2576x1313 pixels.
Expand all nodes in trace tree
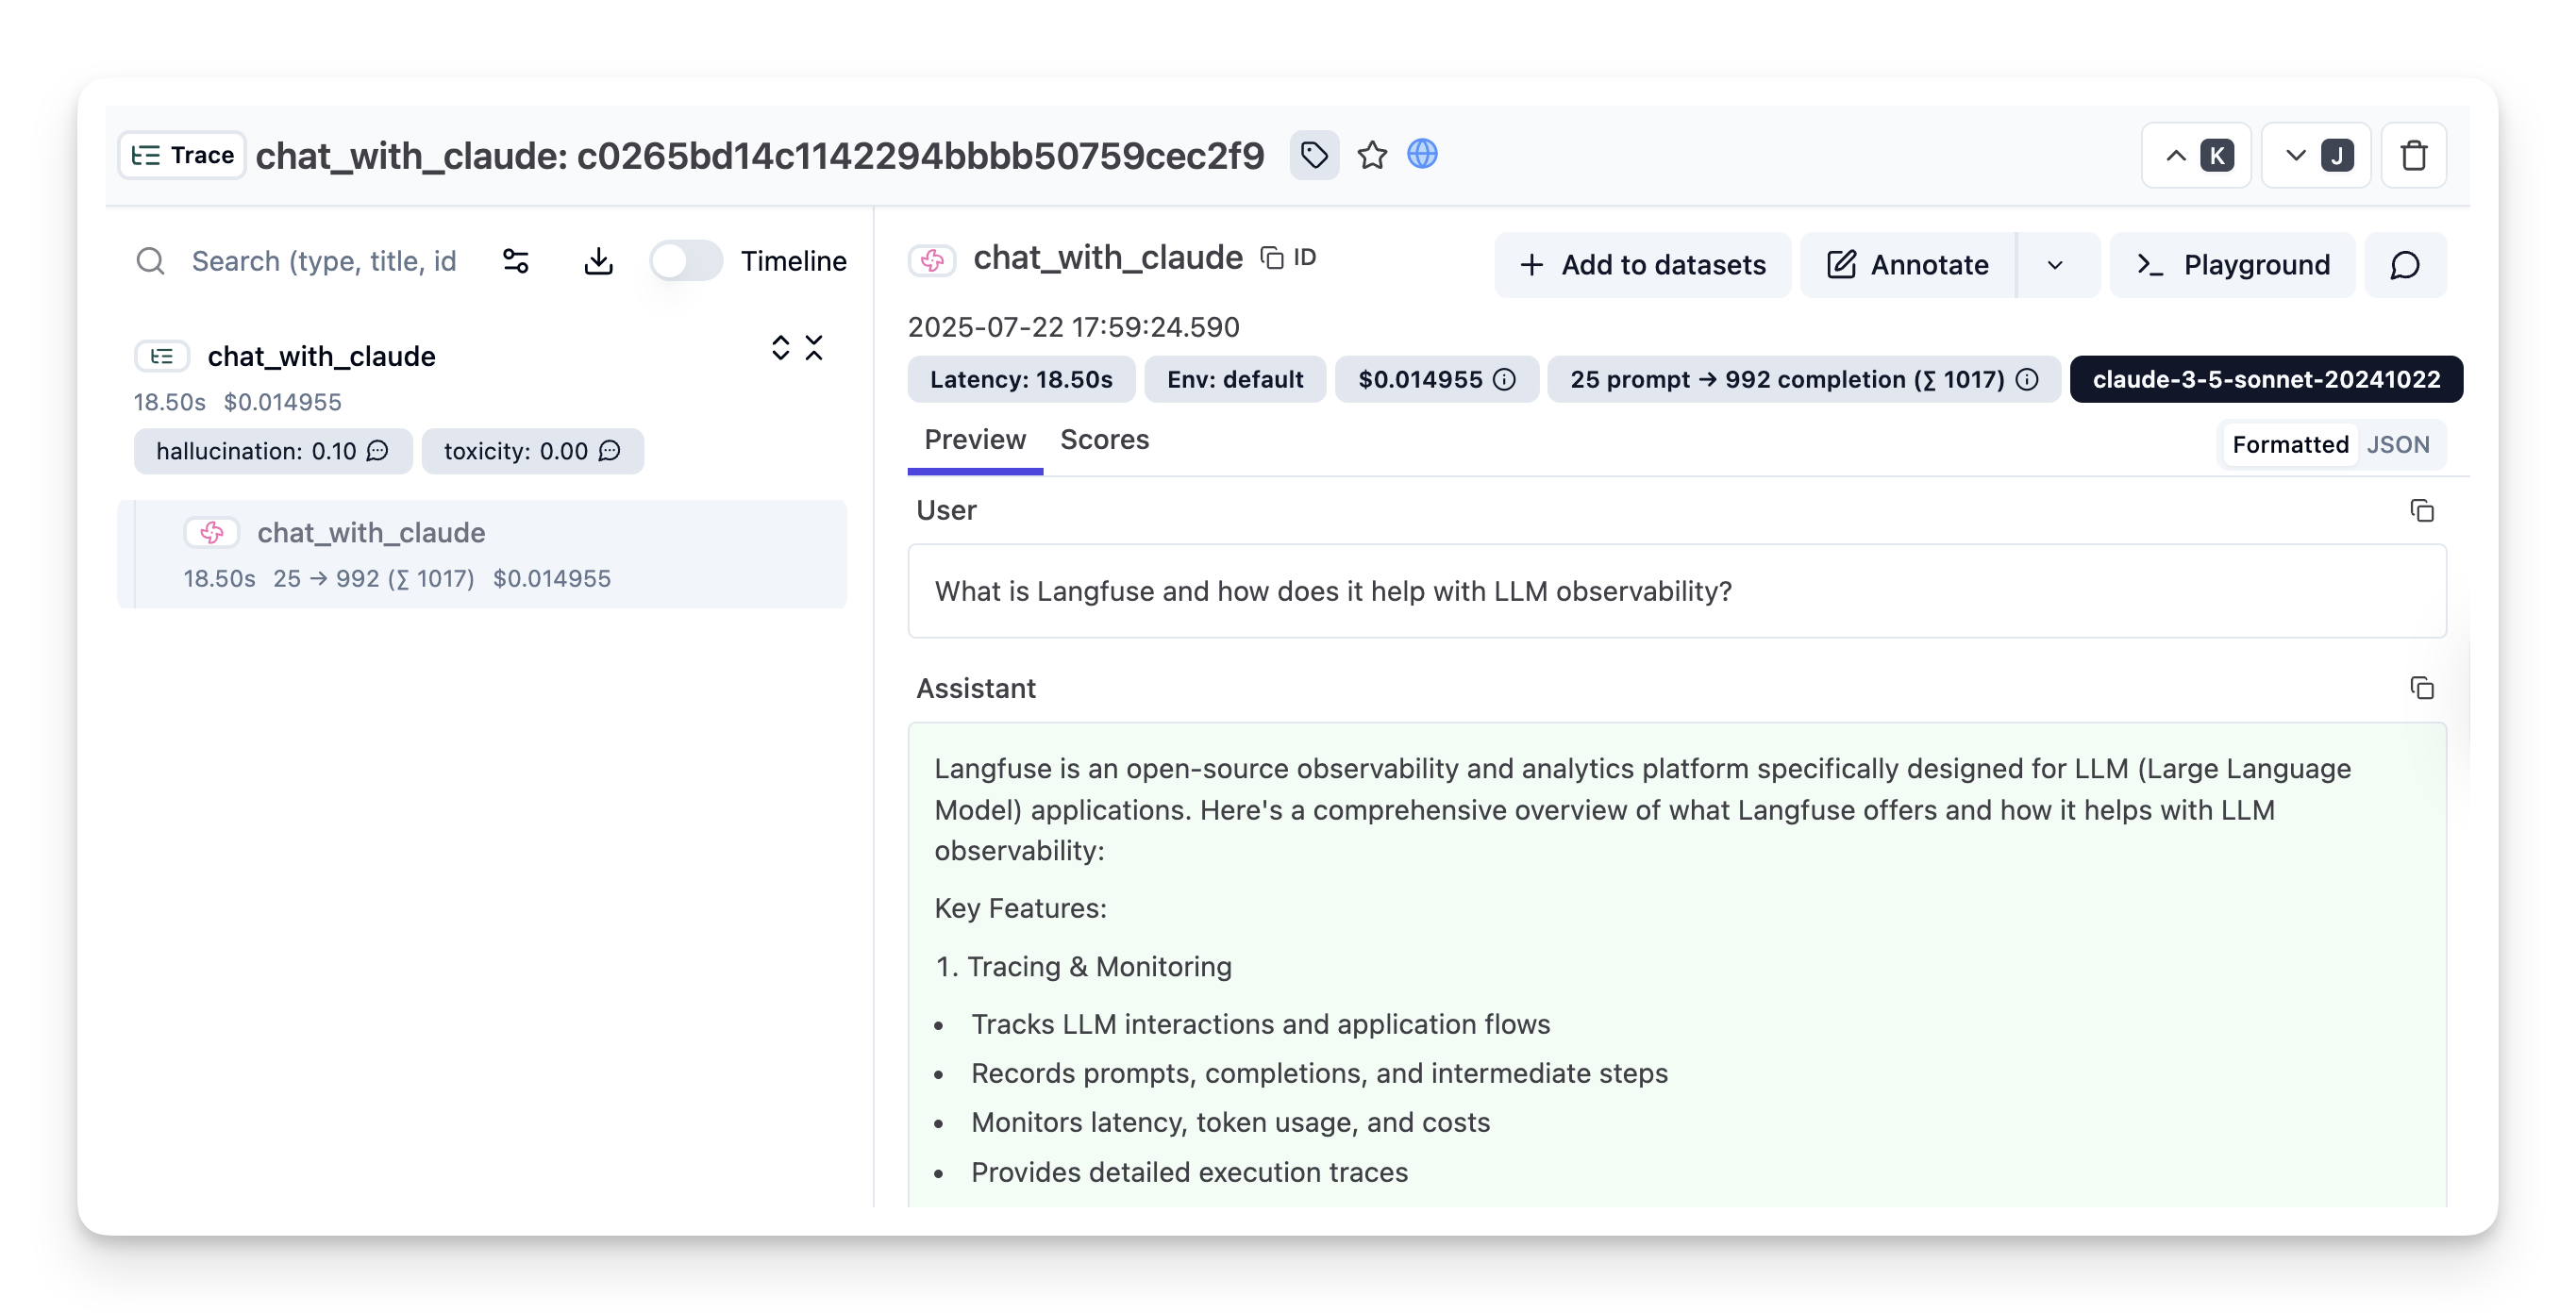[x=781, y=348]
